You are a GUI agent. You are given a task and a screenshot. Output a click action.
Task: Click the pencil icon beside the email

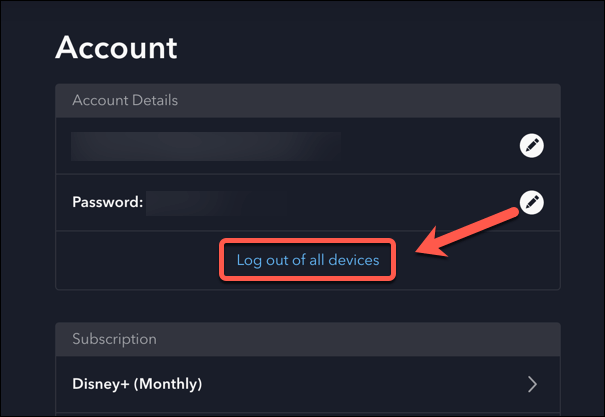pyautogui.click(x=532, y=146)
